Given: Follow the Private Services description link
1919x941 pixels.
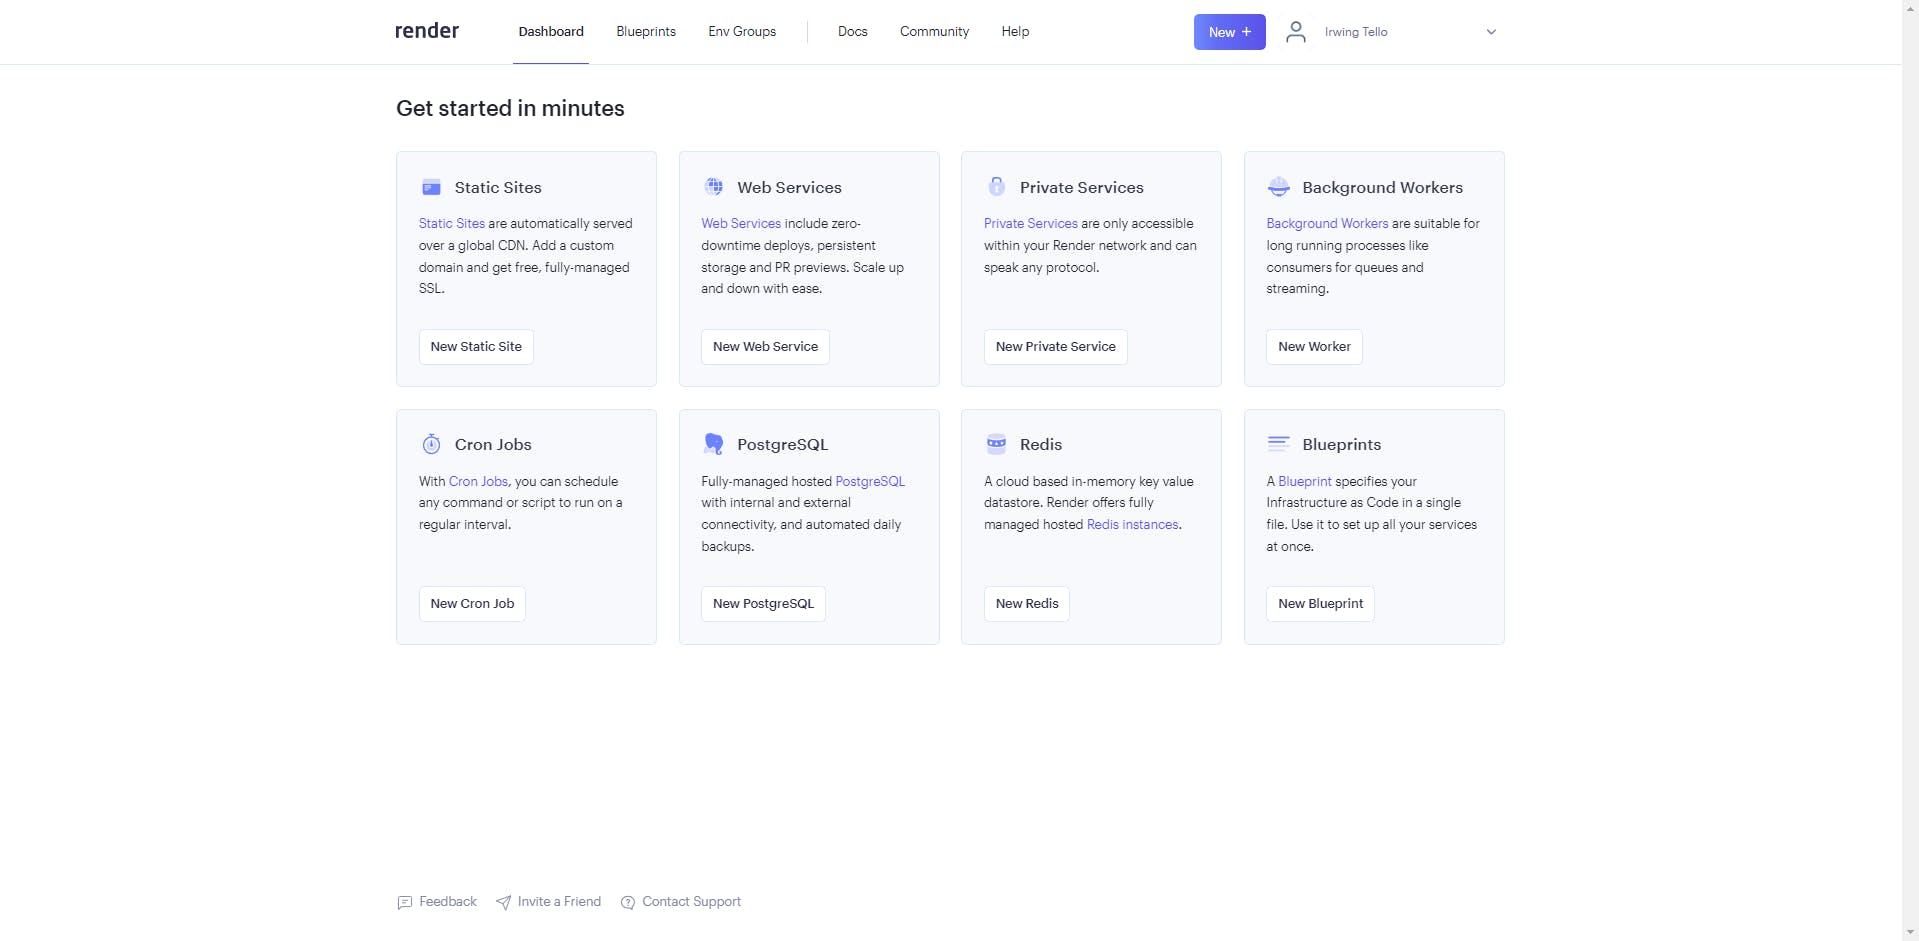Looking at the screenshot, I should pos(1030,224).
